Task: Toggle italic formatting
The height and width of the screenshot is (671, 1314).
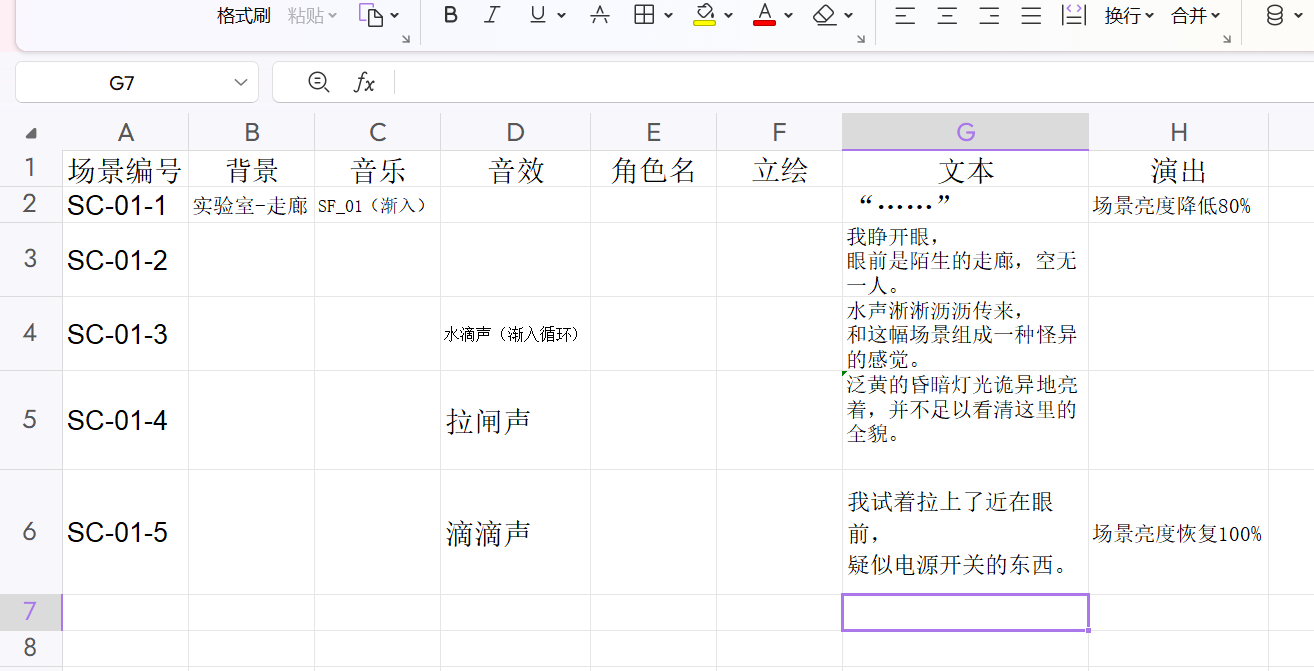Action: [491, 15]
